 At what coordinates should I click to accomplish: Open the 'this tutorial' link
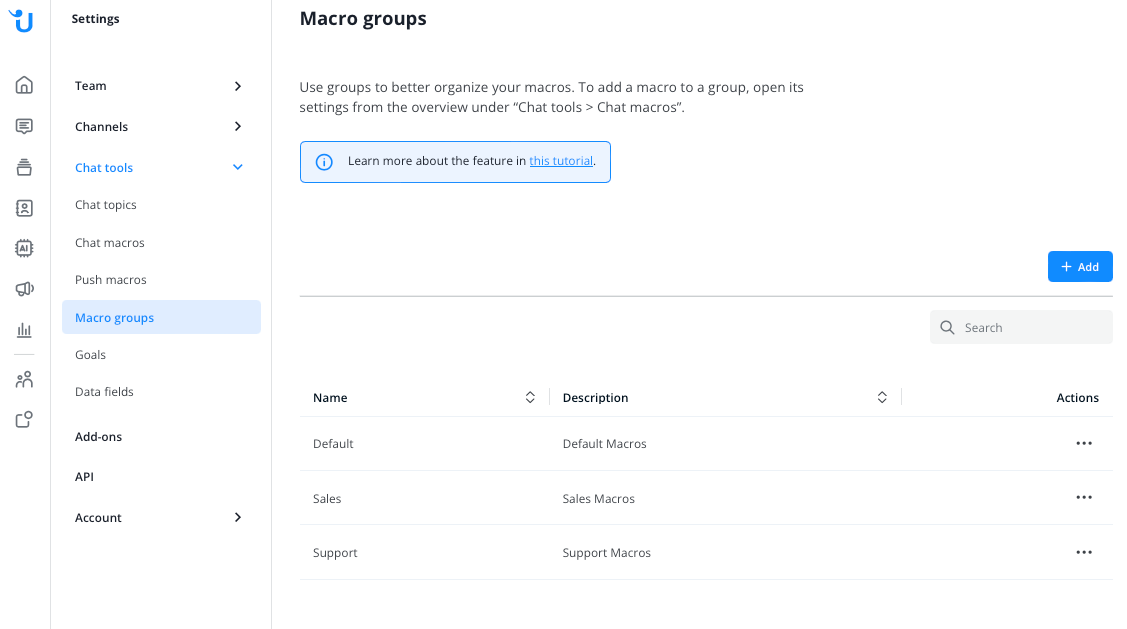[x=561, y=161]
